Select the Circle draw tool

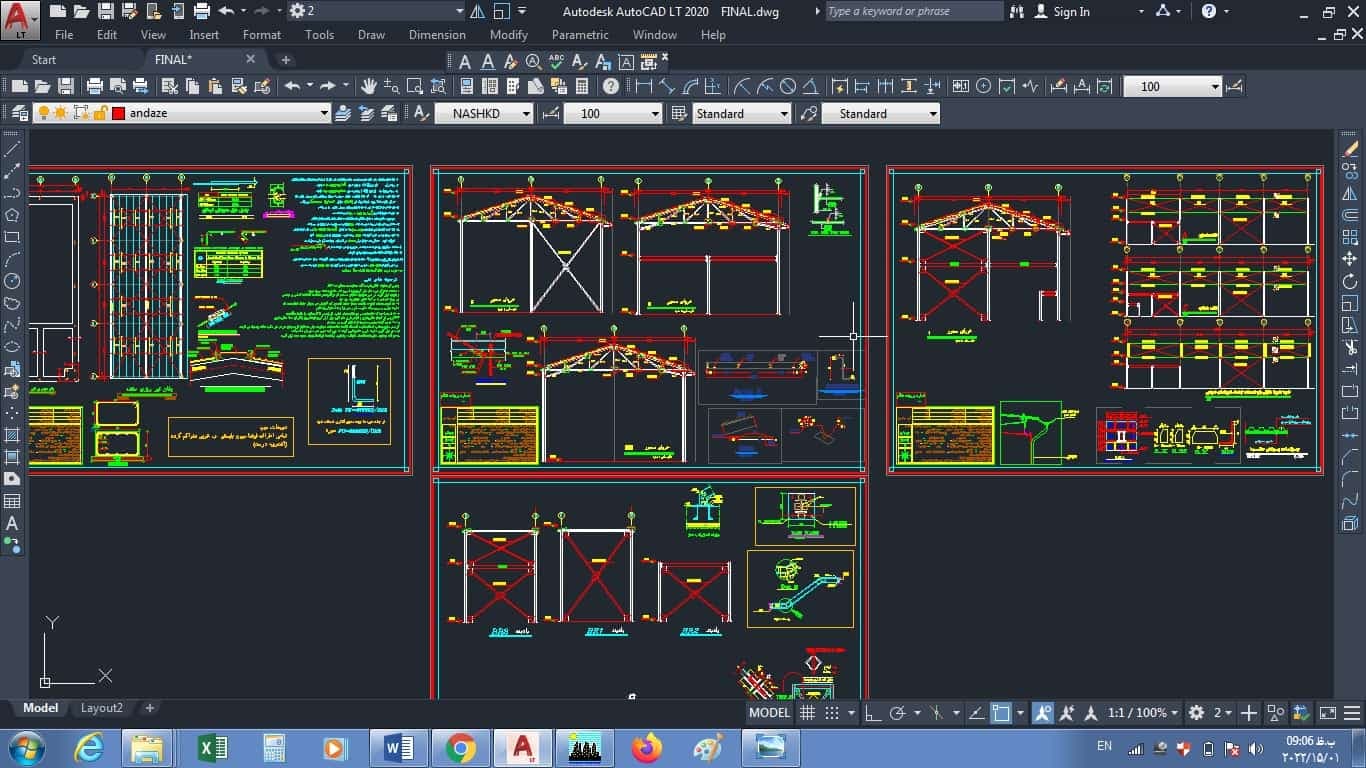pyautogui.click(x=12, y=281)
